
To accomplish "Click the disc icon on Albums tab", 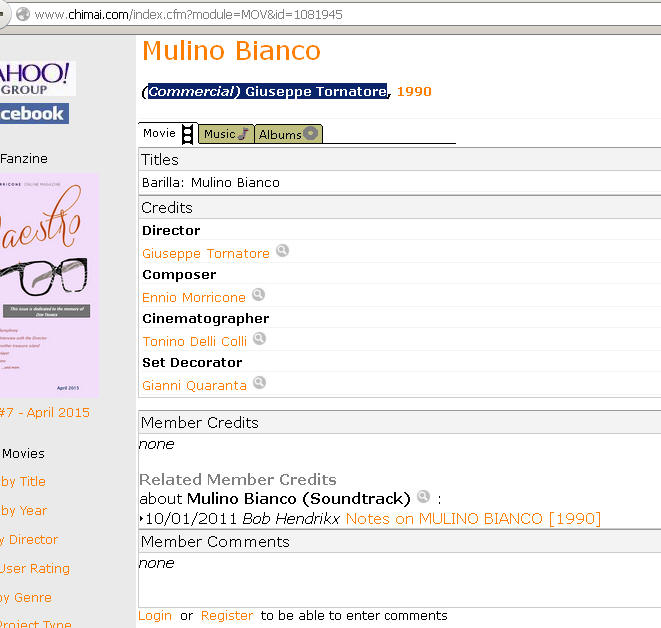I will coord(311,133).
